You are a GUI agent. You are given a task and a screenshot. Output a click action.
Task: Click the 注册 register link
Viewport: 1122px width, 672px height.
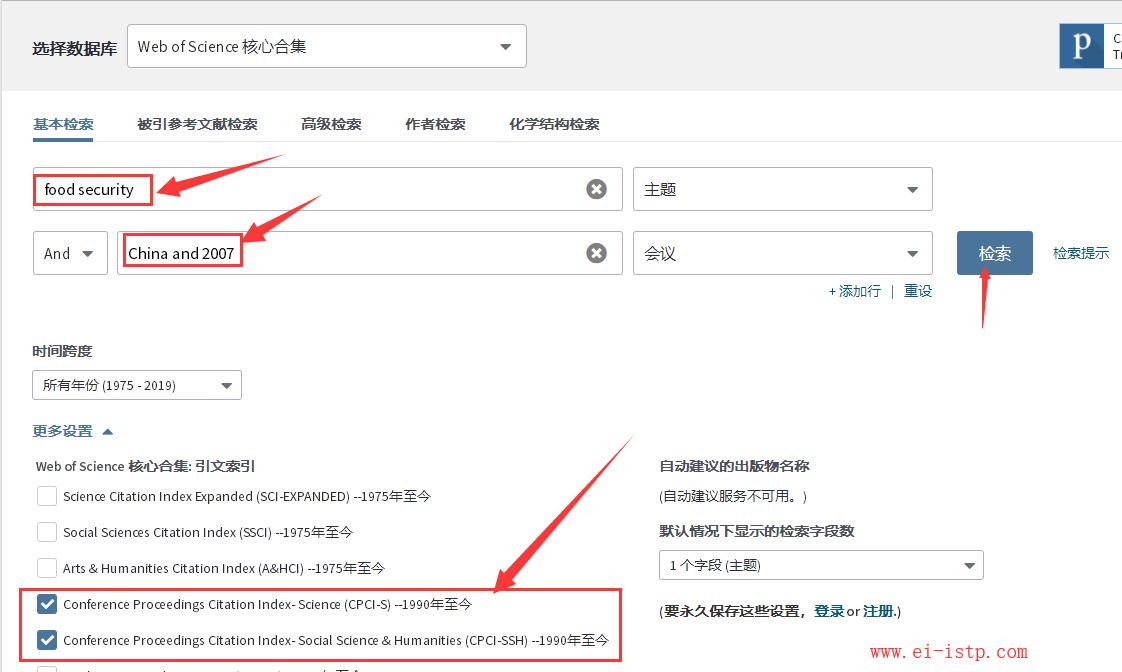click(x=878, y=611)
